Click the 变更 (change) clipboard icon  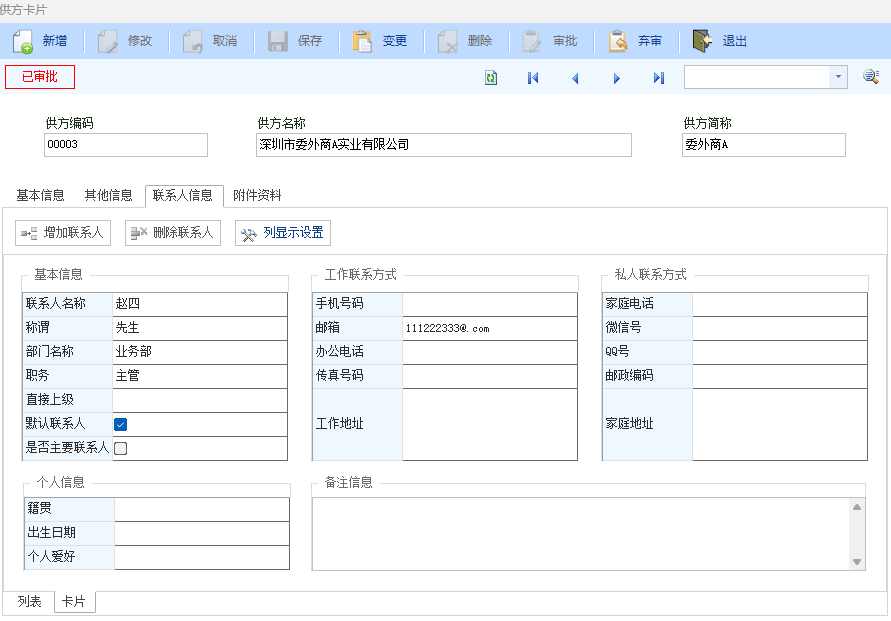362,41
